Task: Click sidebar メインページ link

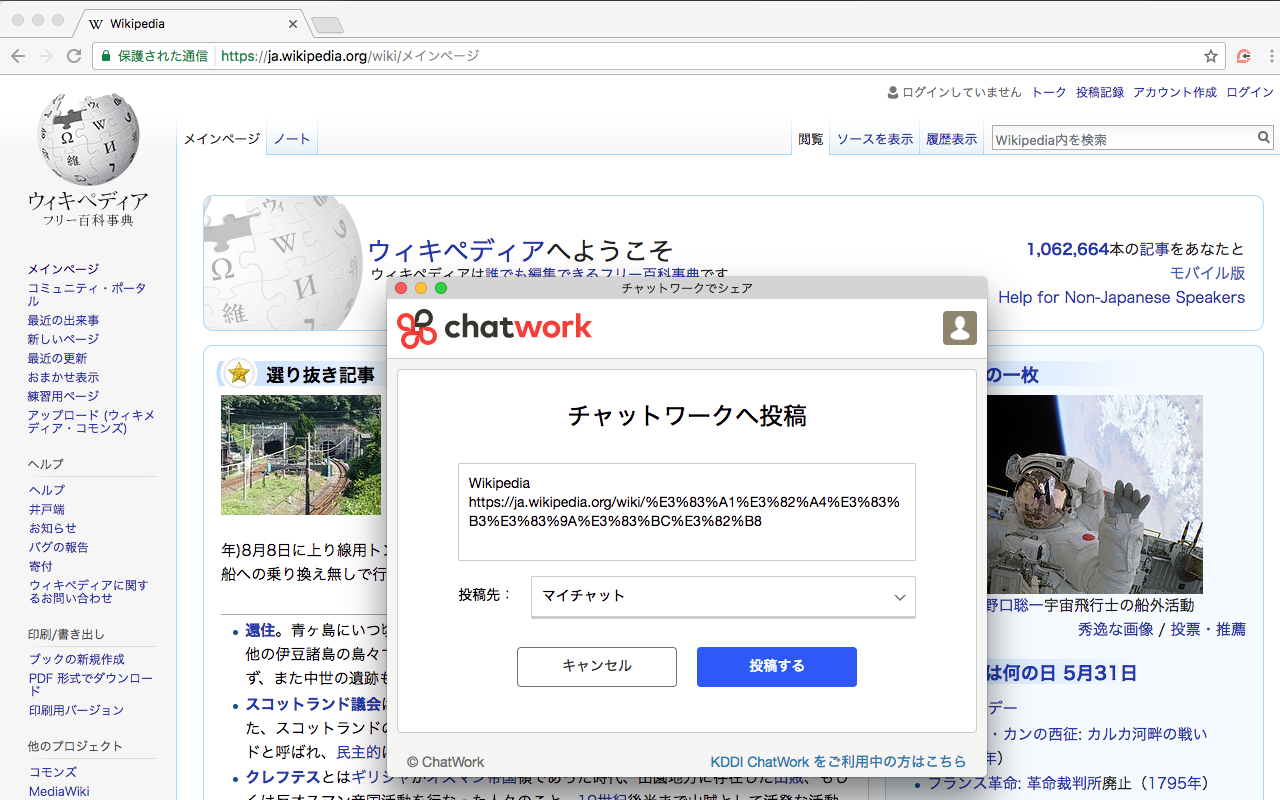Action: [63, 269]
